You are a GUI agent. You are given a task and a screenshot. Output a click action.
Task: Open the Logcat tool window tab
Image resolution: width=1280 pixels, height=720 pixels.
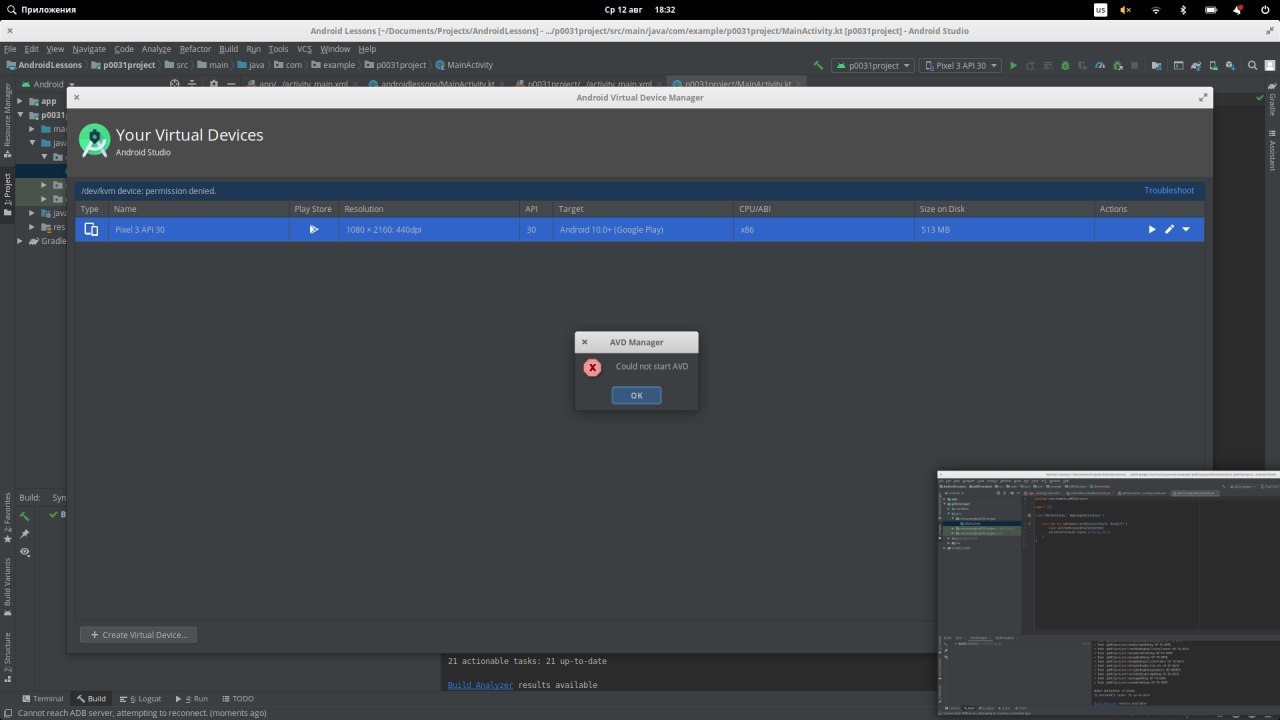tap(139, 699)
